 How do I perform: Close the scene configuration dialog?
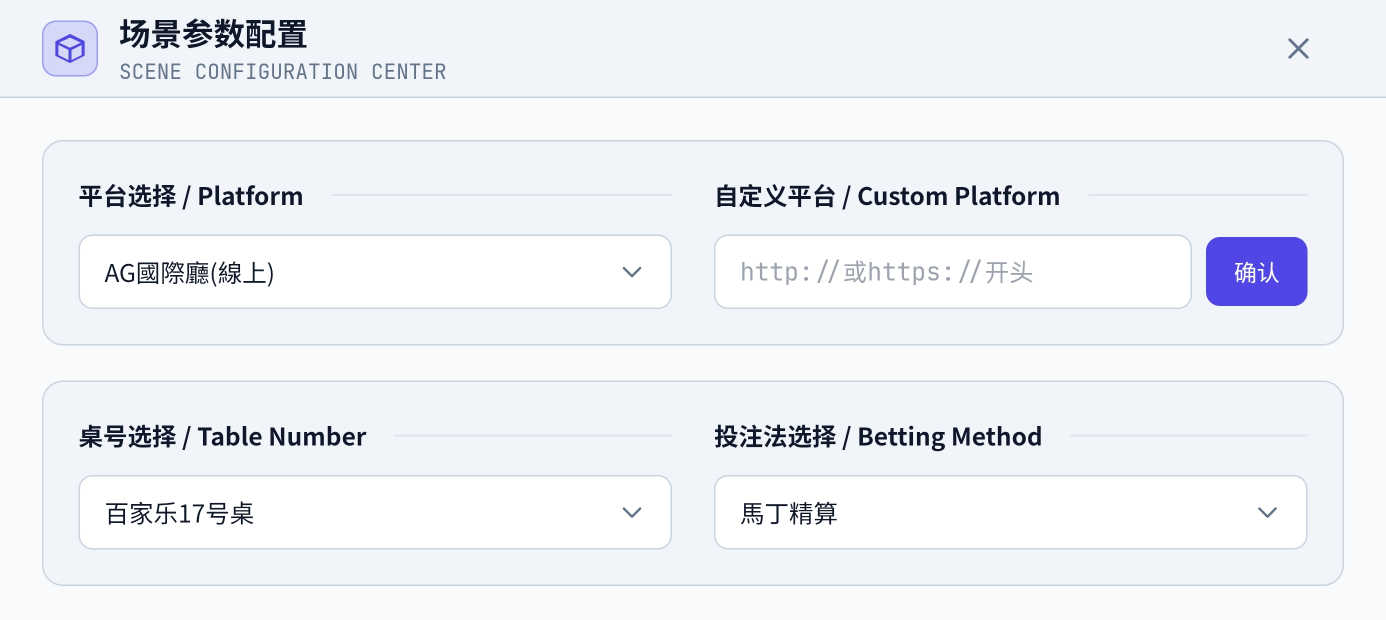tap(1298, 48)
